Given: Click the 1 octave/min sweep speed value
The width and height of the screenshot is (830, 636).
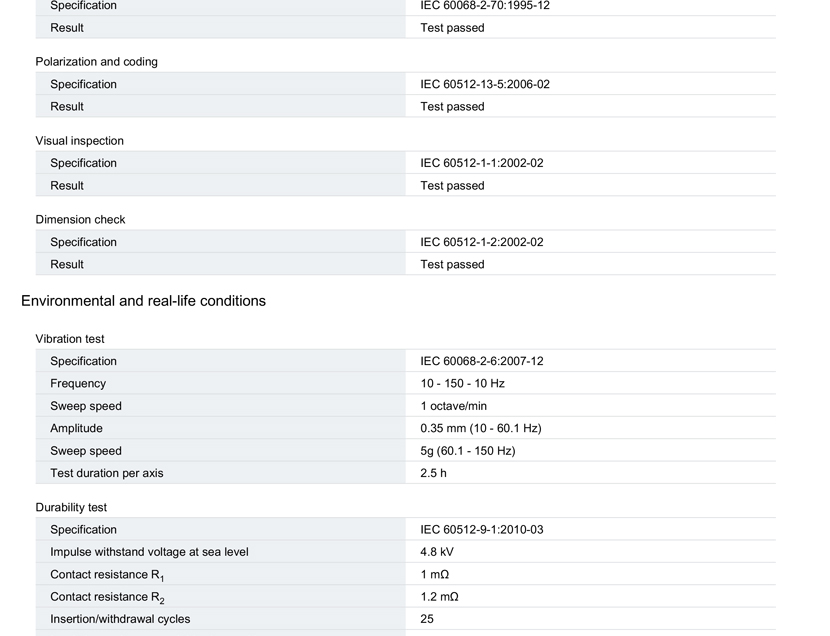Looking at the screenshot, I should pos(454,406).
